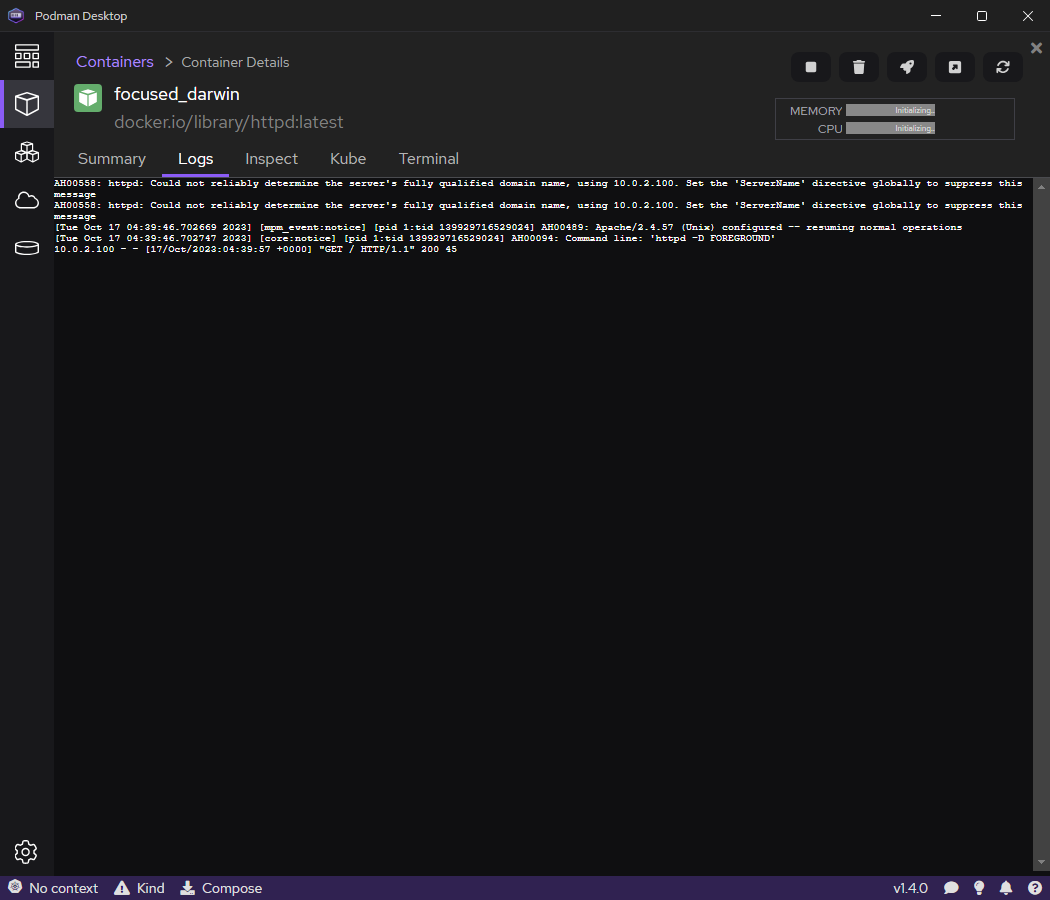1050x900 pixels.
Task: Open the Volumes sidebar icon
Action: coord(27,248)
